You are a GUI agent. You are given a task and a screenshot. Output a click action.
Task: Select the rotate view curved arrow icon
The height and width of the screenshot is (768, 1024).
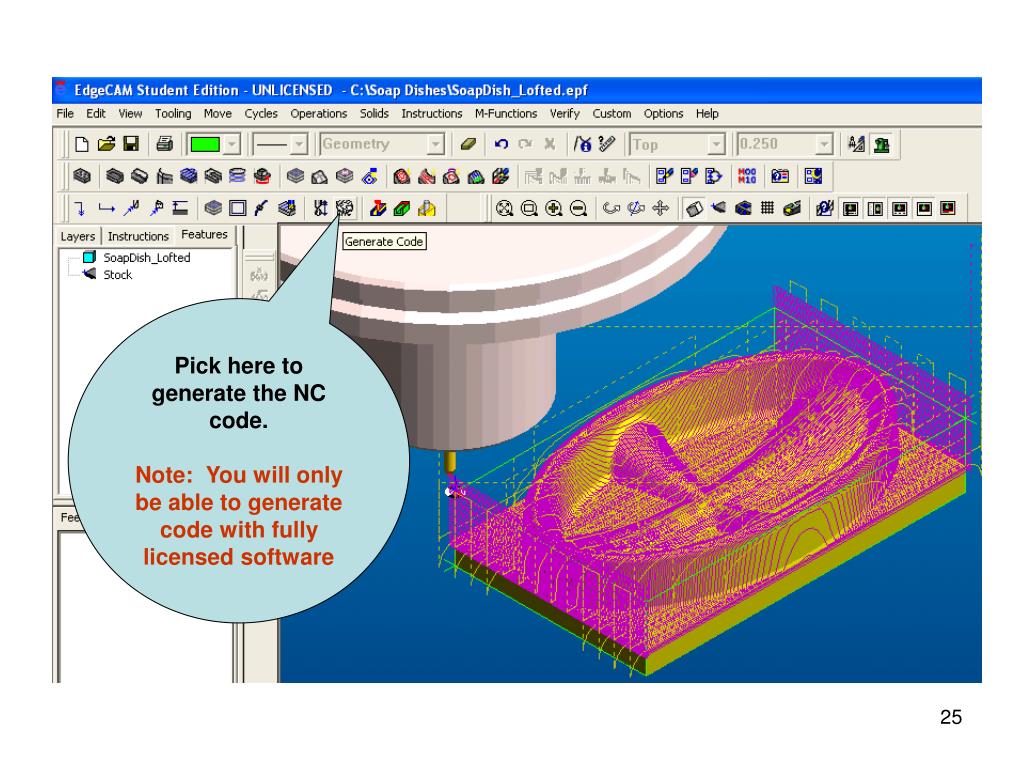point(611,208)
